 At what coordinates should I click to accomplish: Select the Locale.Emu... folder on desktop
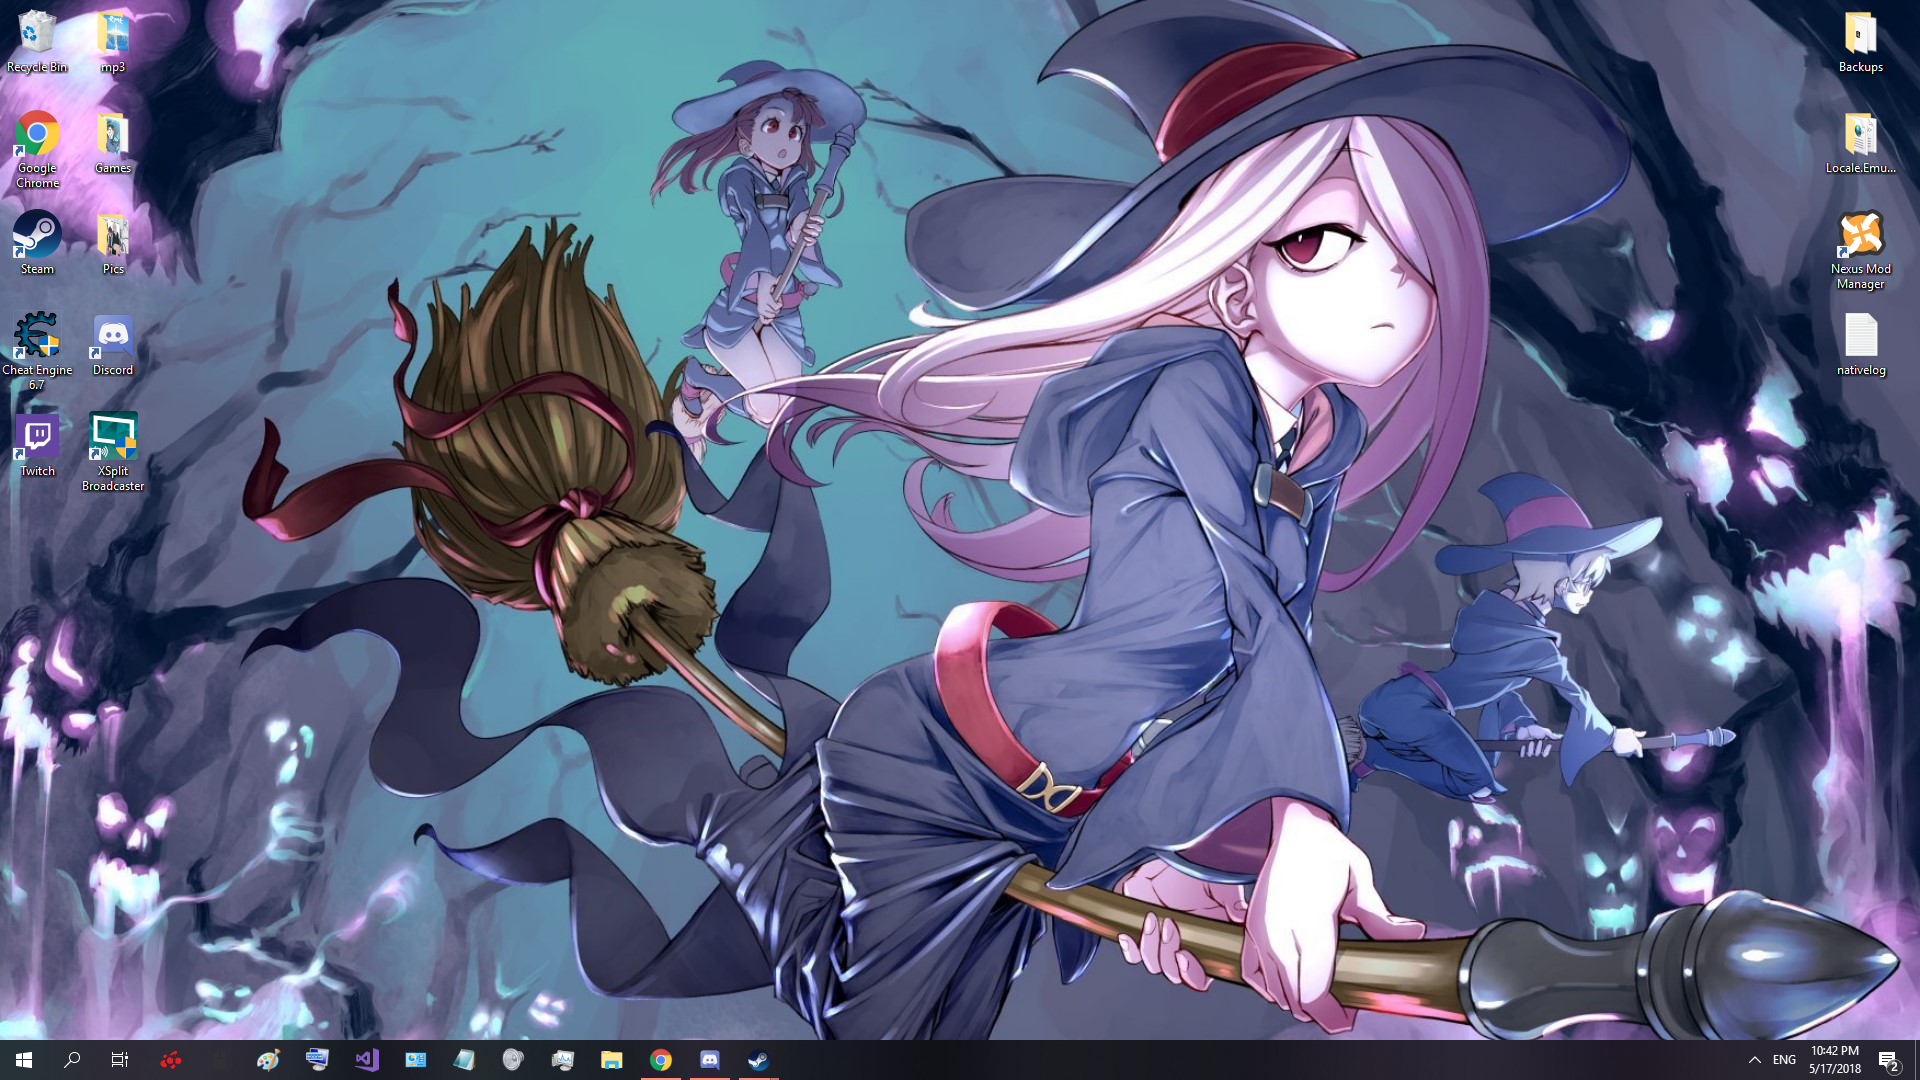tap(1861, 143)
